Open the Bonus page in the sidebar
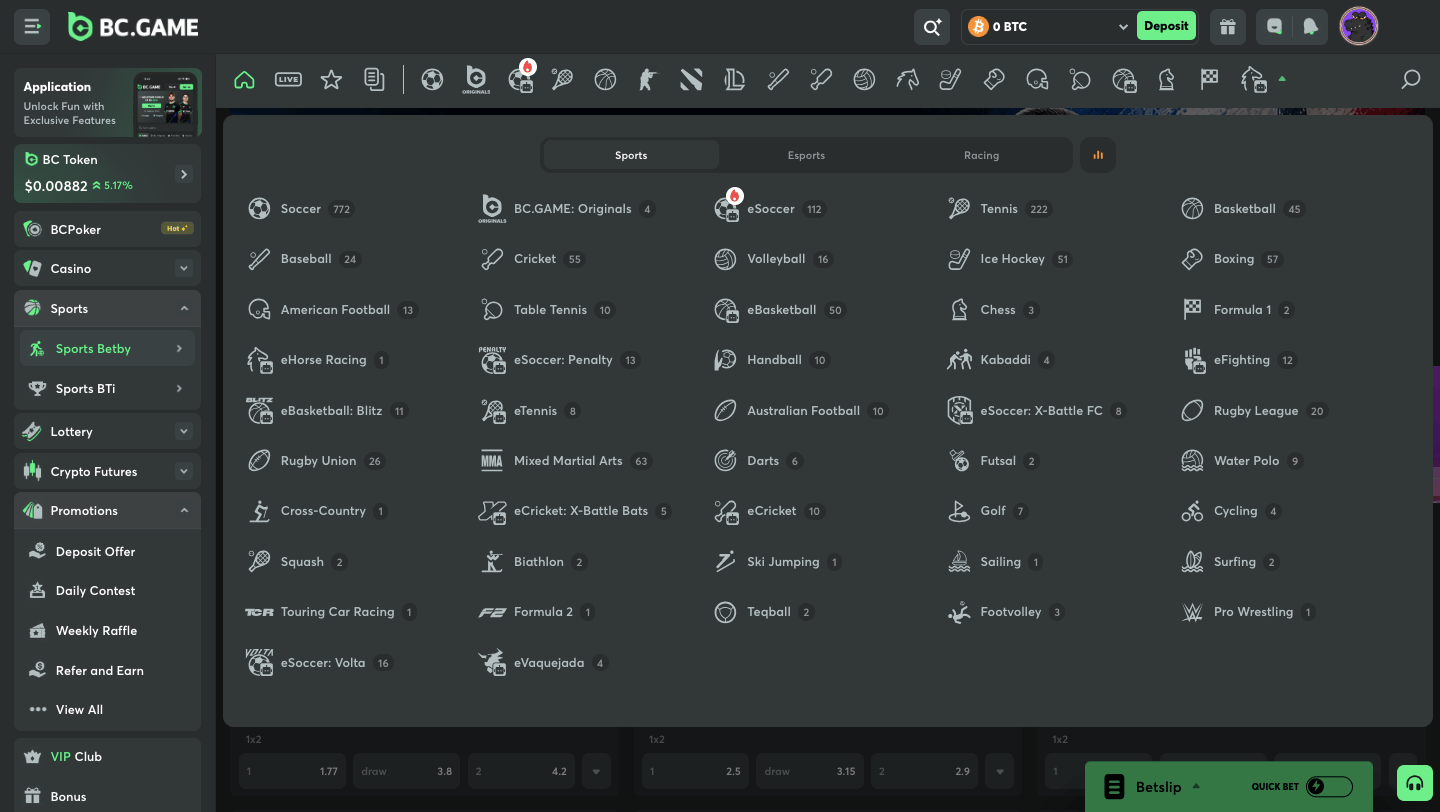This screenshot has height=812, width=1440. tap(107, 797)
